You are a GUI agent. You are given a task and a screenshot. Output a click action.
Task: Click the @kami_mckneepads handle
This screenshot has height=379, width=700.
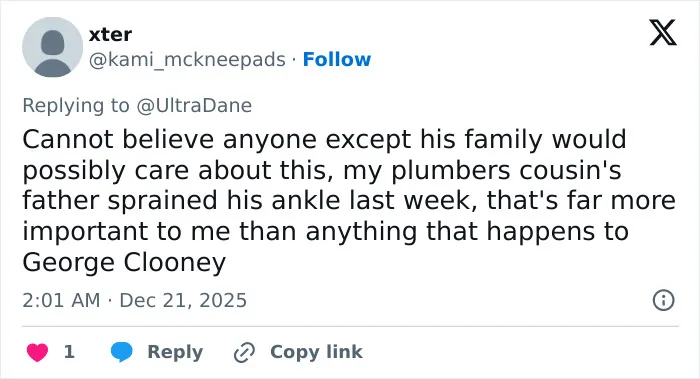pyautogui.click(x=187, y=60)
